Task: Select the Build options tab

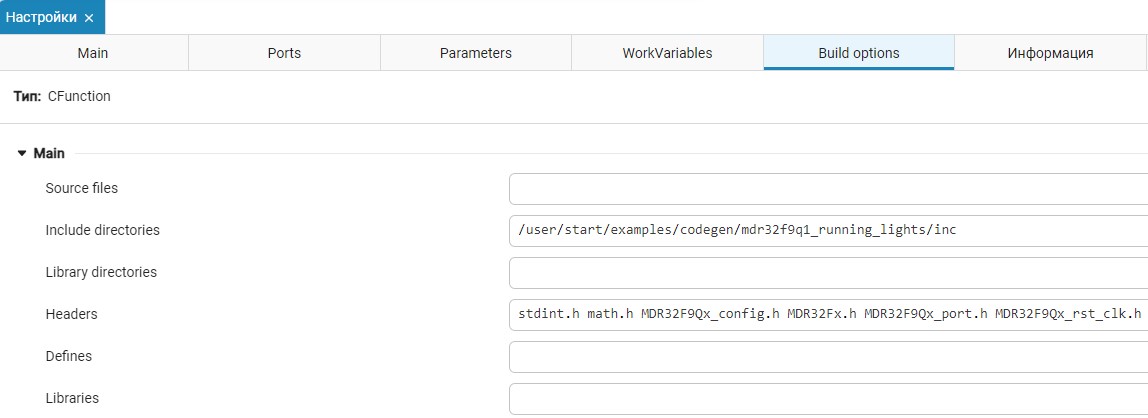Action: [x=858, y=53]
